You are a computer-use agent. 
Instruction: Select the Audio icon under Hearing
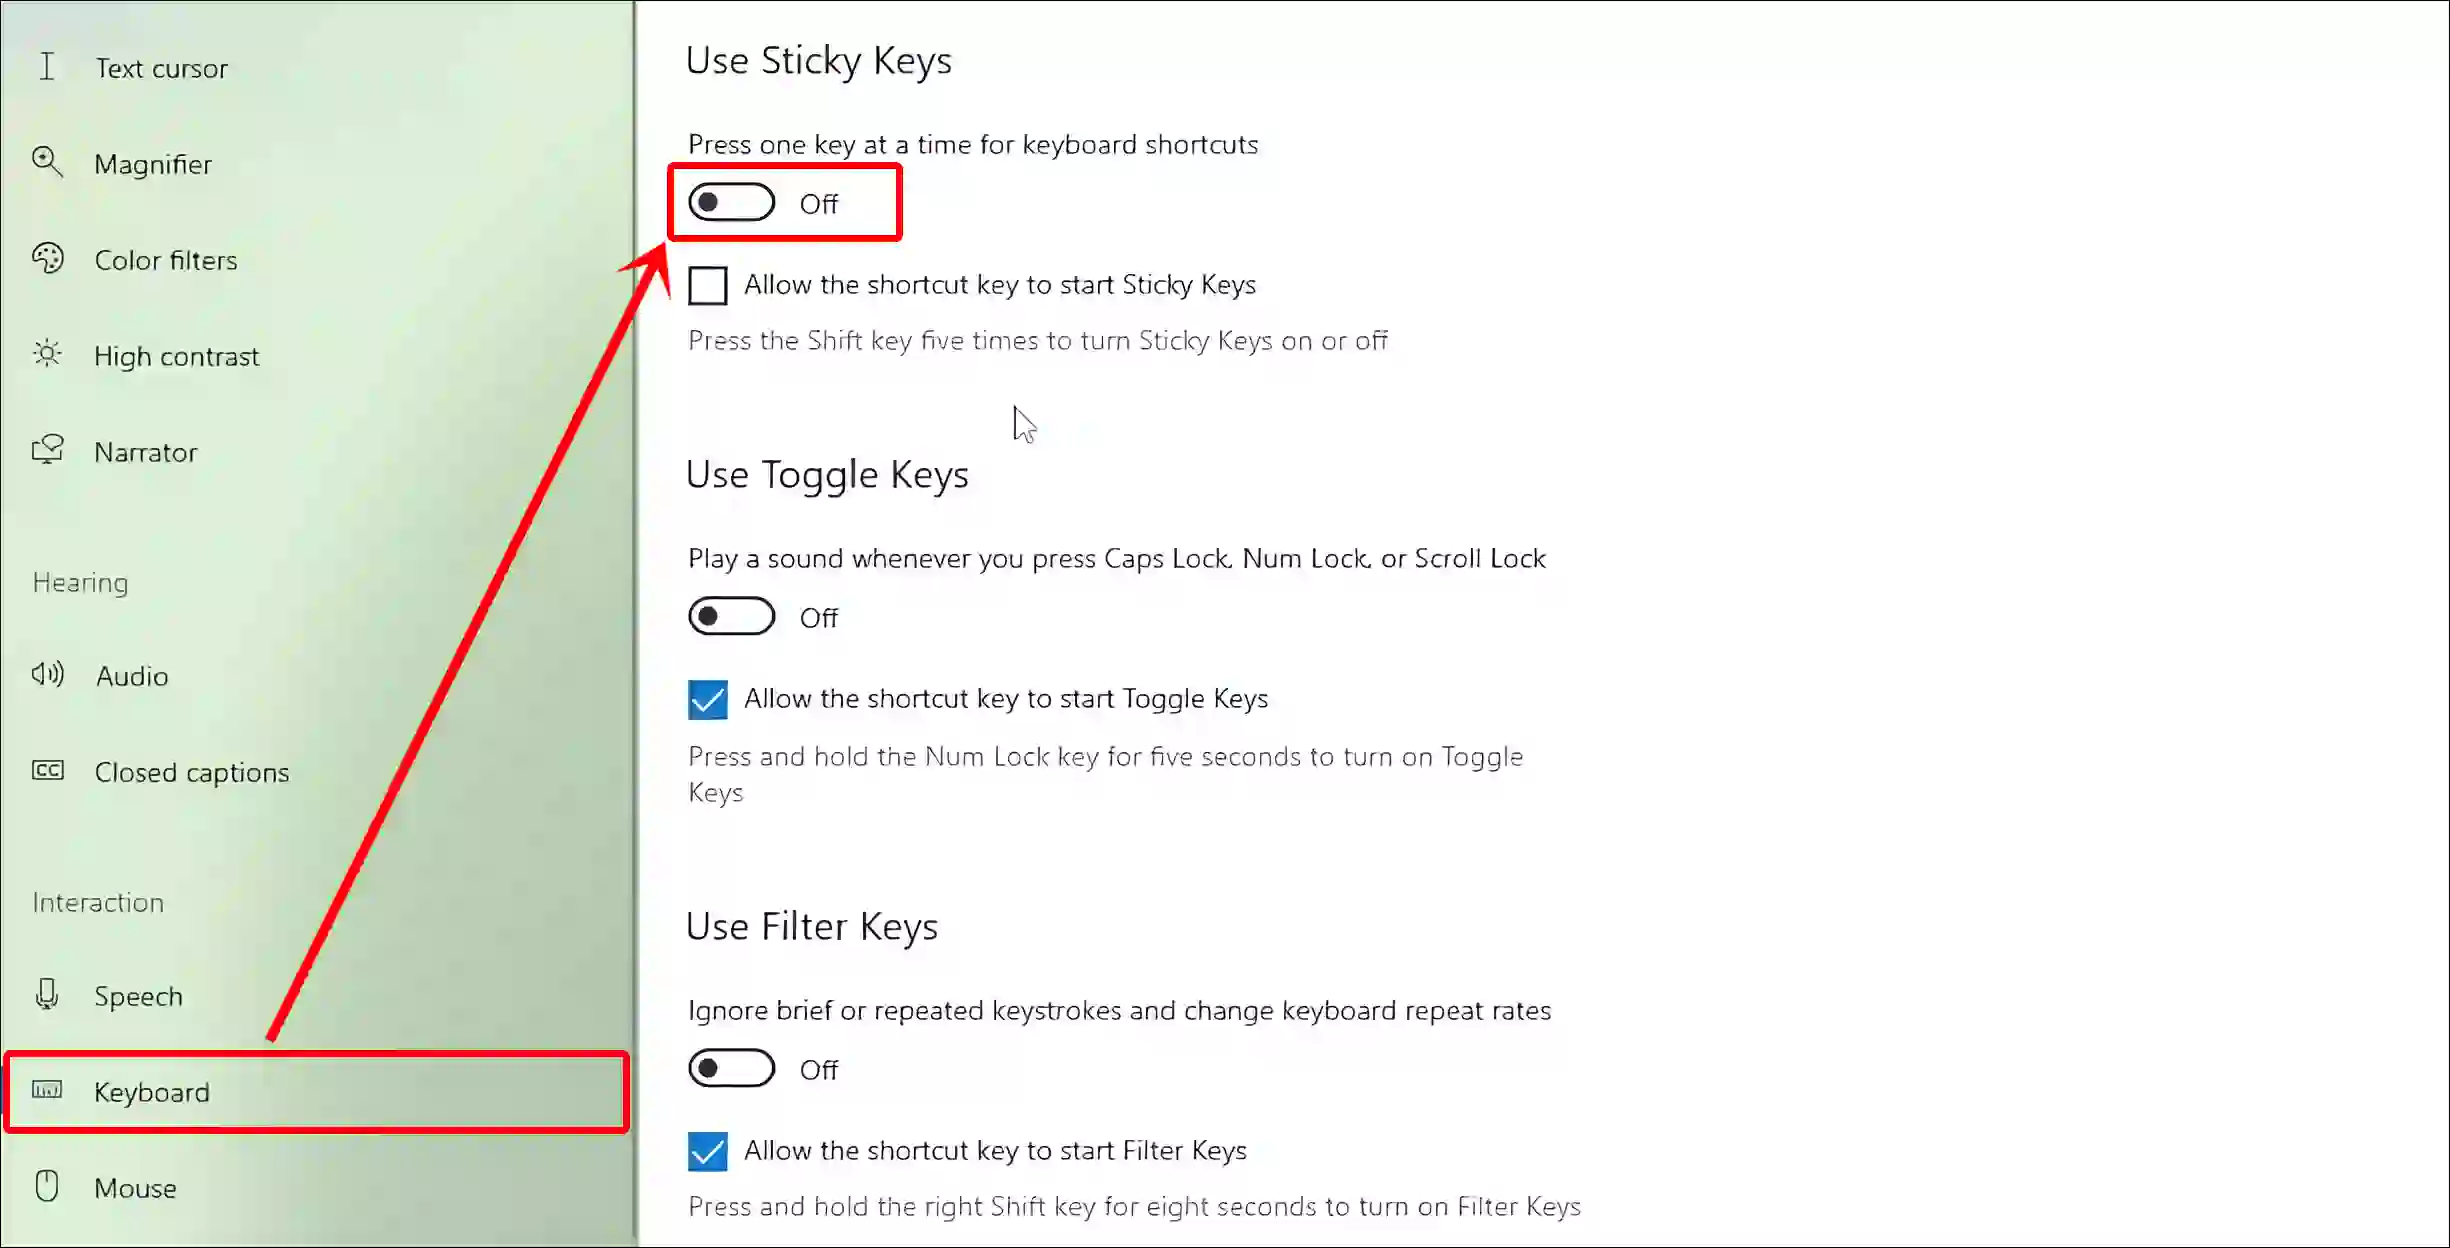(x=48, y=677)
